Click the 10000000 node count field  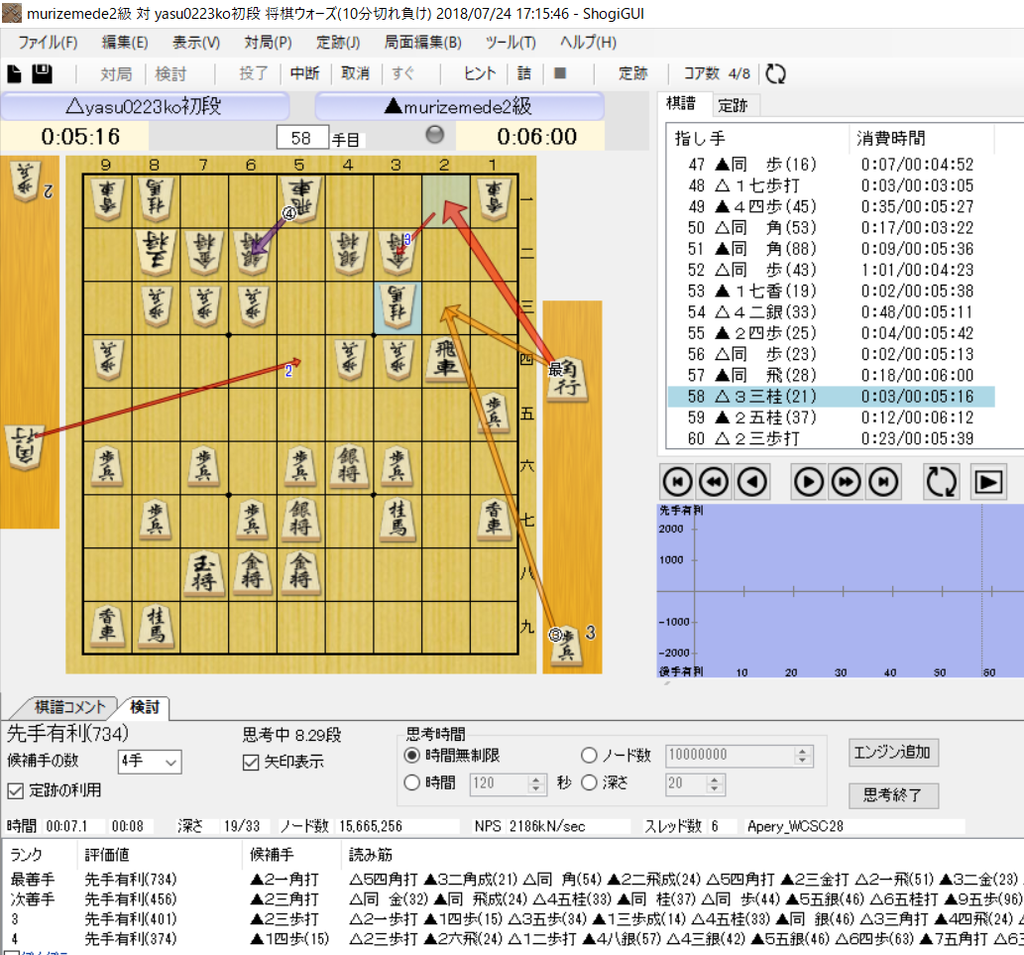729,756
